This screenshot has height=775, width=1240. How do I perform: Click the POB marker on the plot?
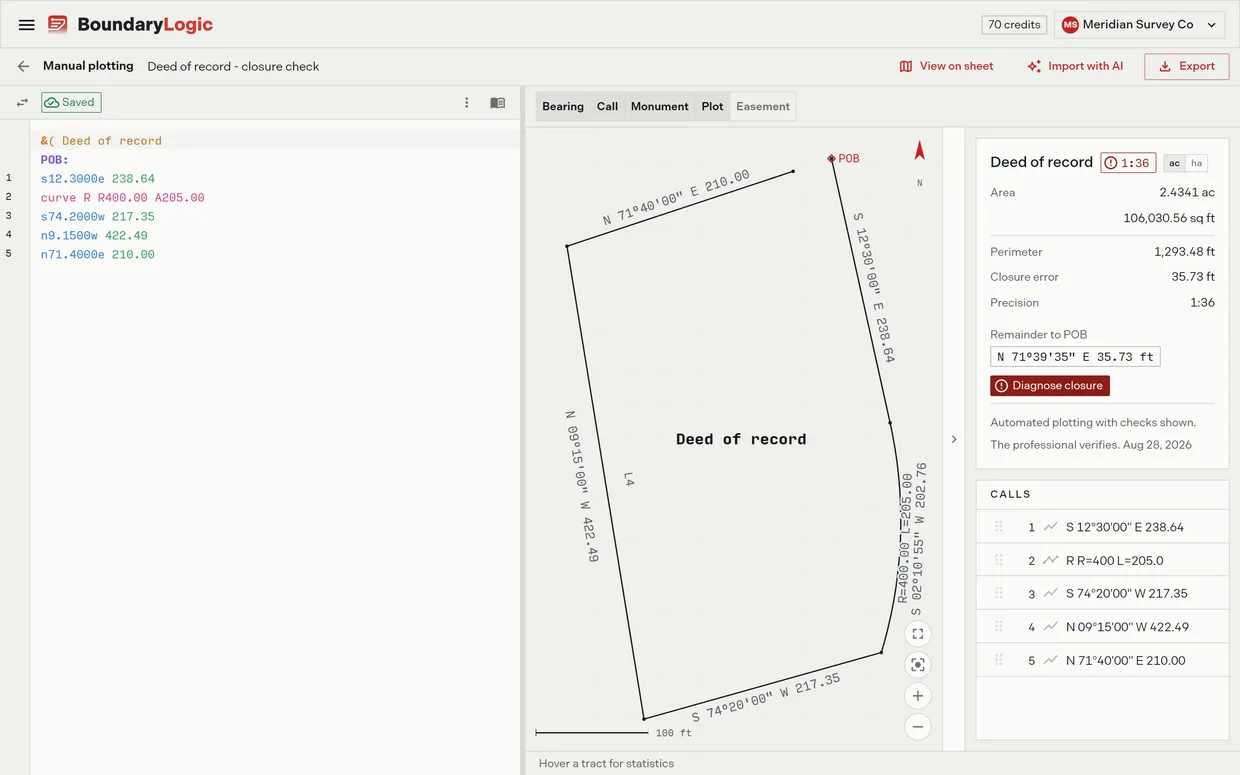tap(831, 158)
